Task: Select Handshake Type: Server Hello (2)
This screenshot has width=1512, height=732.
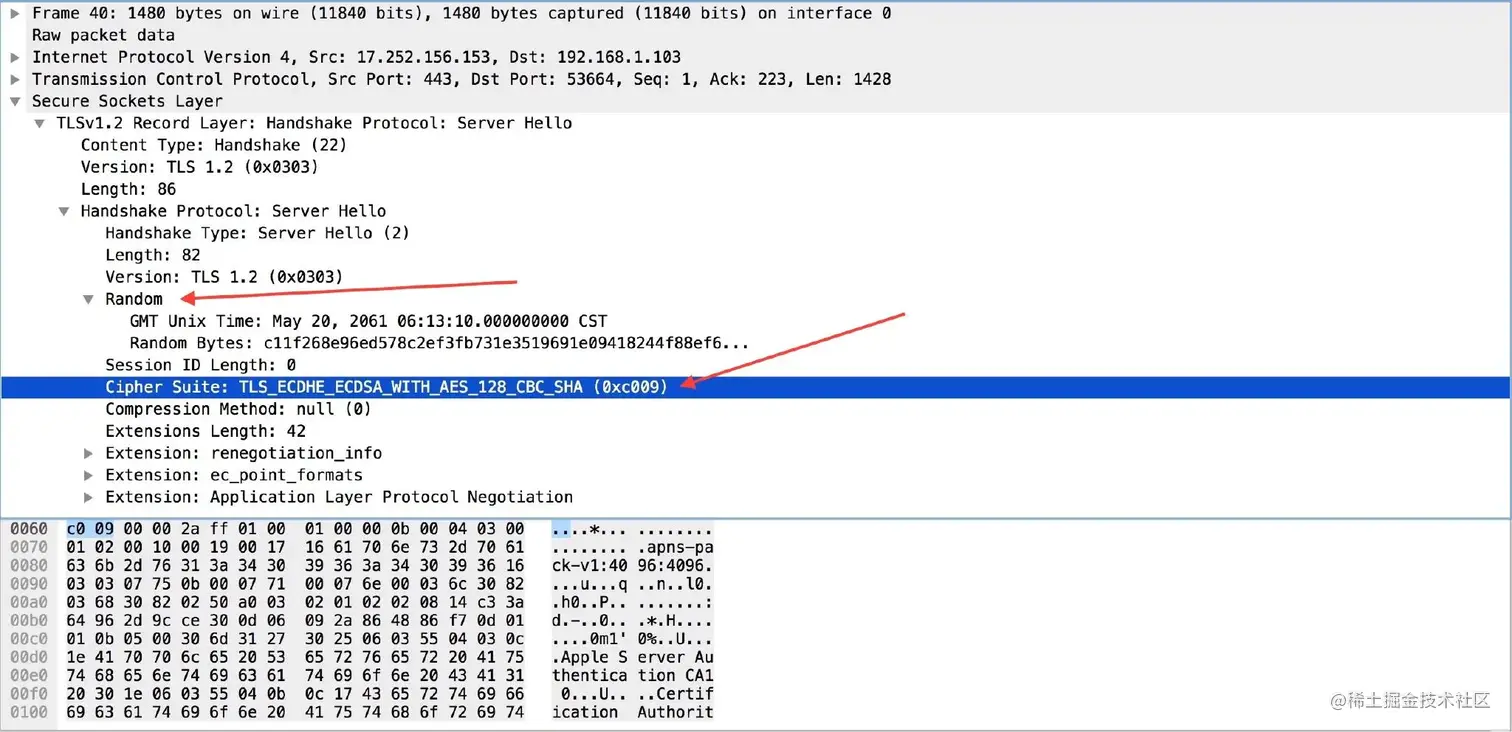Action: point(756,233)
